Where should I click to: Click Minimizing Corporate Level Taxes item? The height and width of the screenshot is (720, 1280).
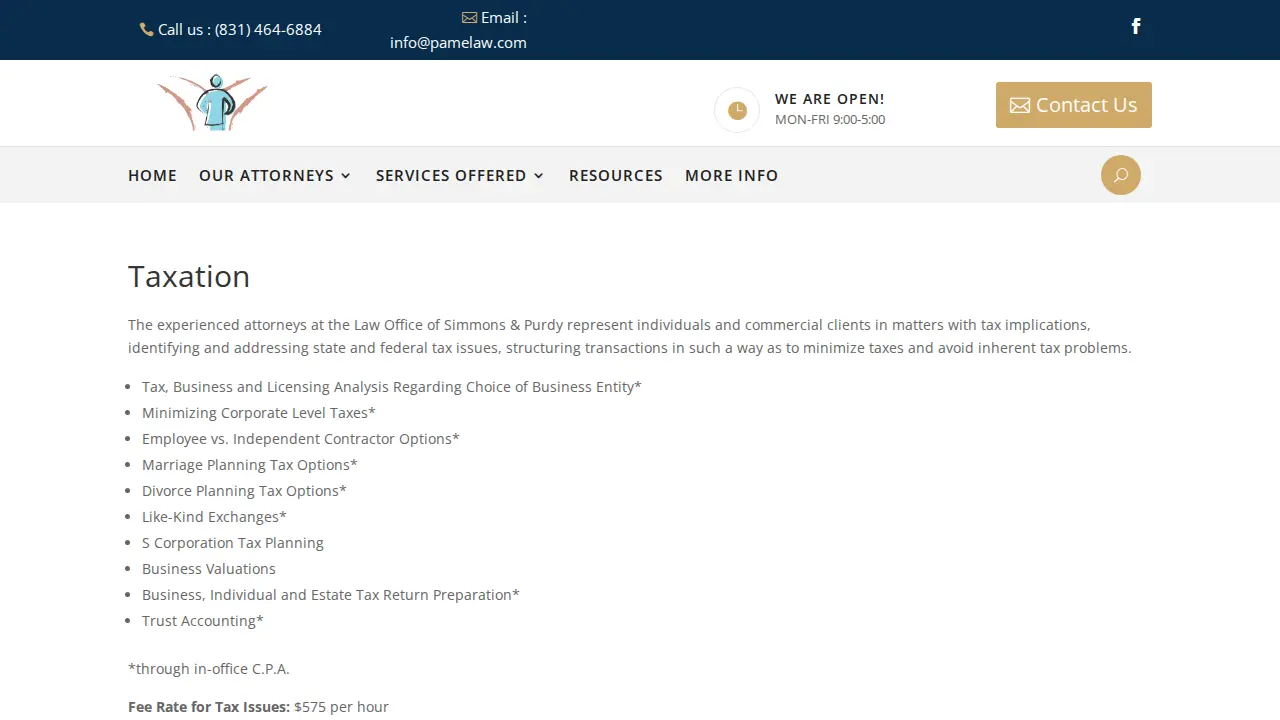pos(259,413)
